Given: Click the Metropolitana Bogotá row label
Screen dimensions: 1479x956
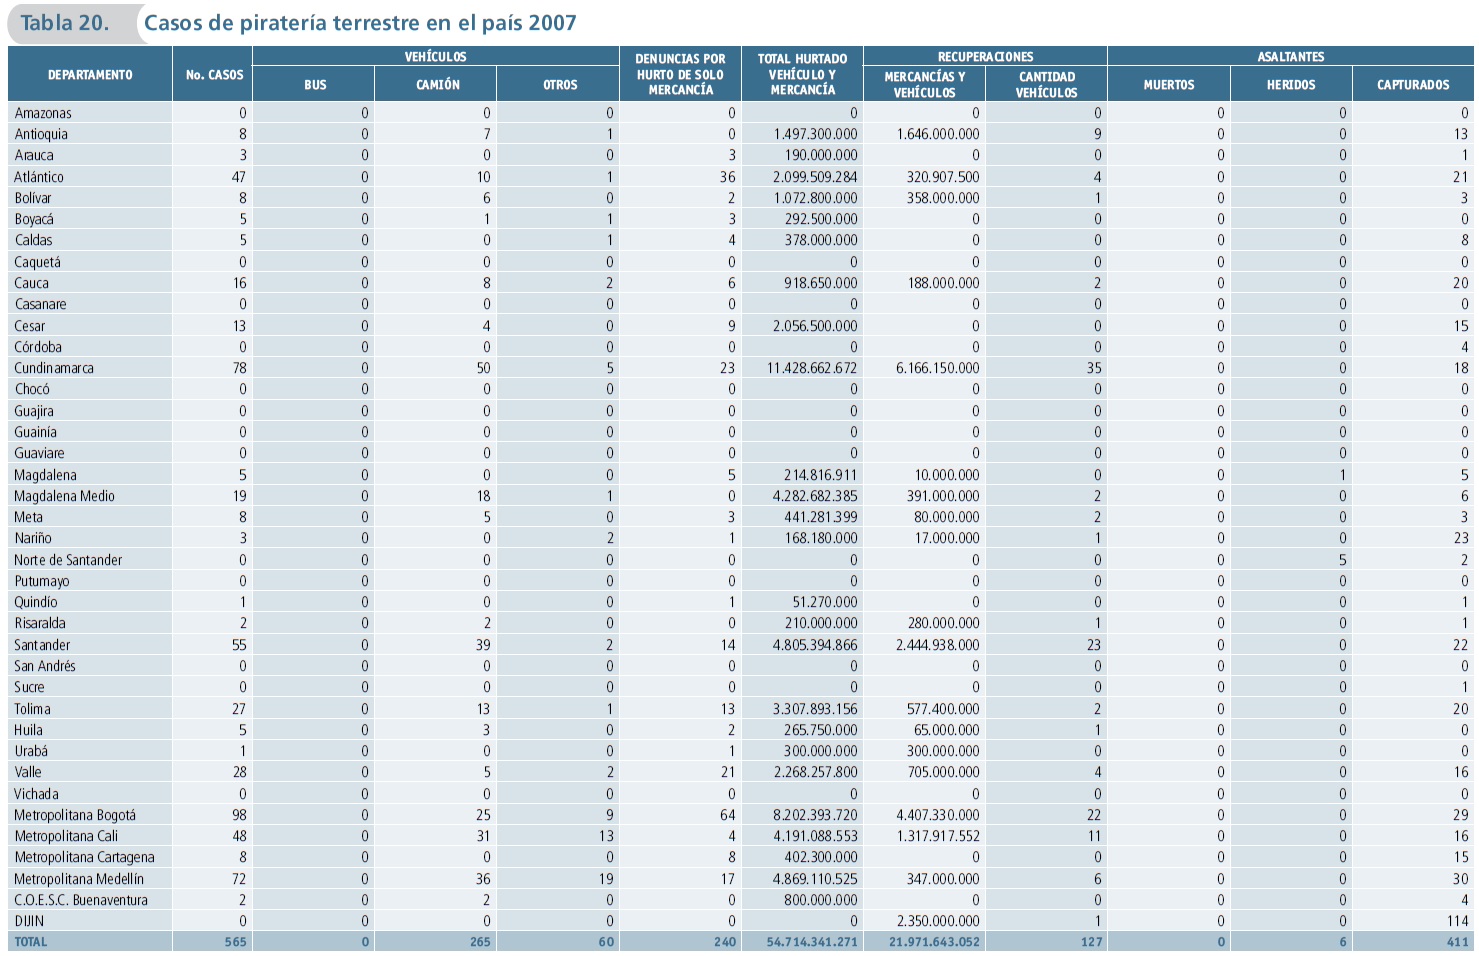Looking at the screenshot, I should click(75, 815).
